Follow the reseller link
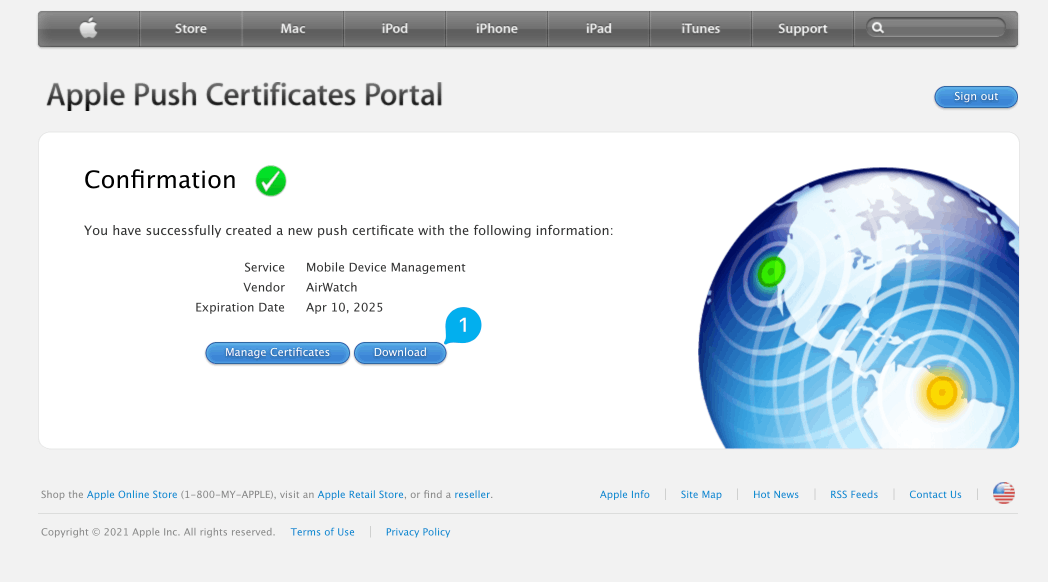Screen dimensions: 1048x582 coord(472,494)
